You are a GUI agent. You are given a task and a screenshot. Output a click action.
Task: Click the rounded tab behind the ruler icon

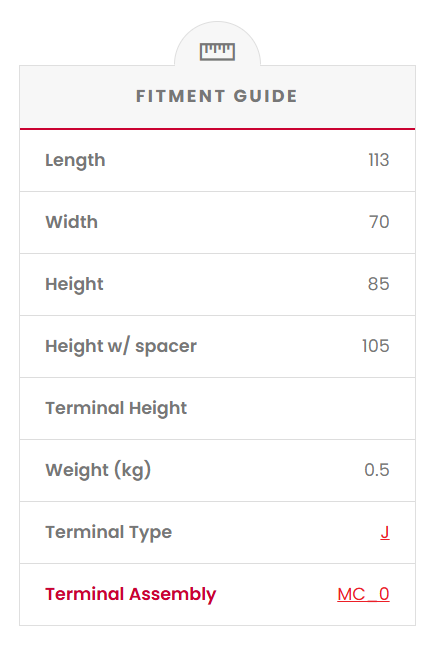point(217,44)
